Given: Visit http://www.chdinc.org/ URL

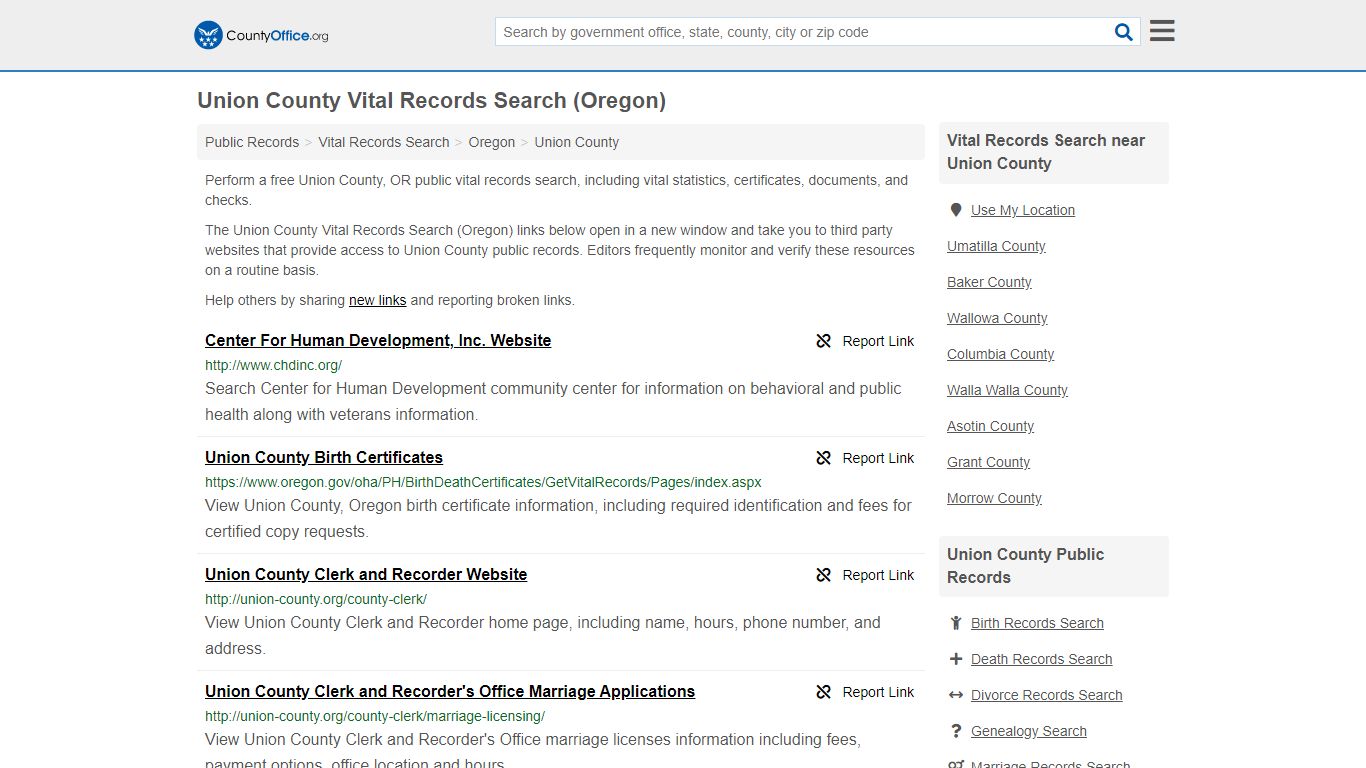Looking at the screenshot, I should [274, 365].
